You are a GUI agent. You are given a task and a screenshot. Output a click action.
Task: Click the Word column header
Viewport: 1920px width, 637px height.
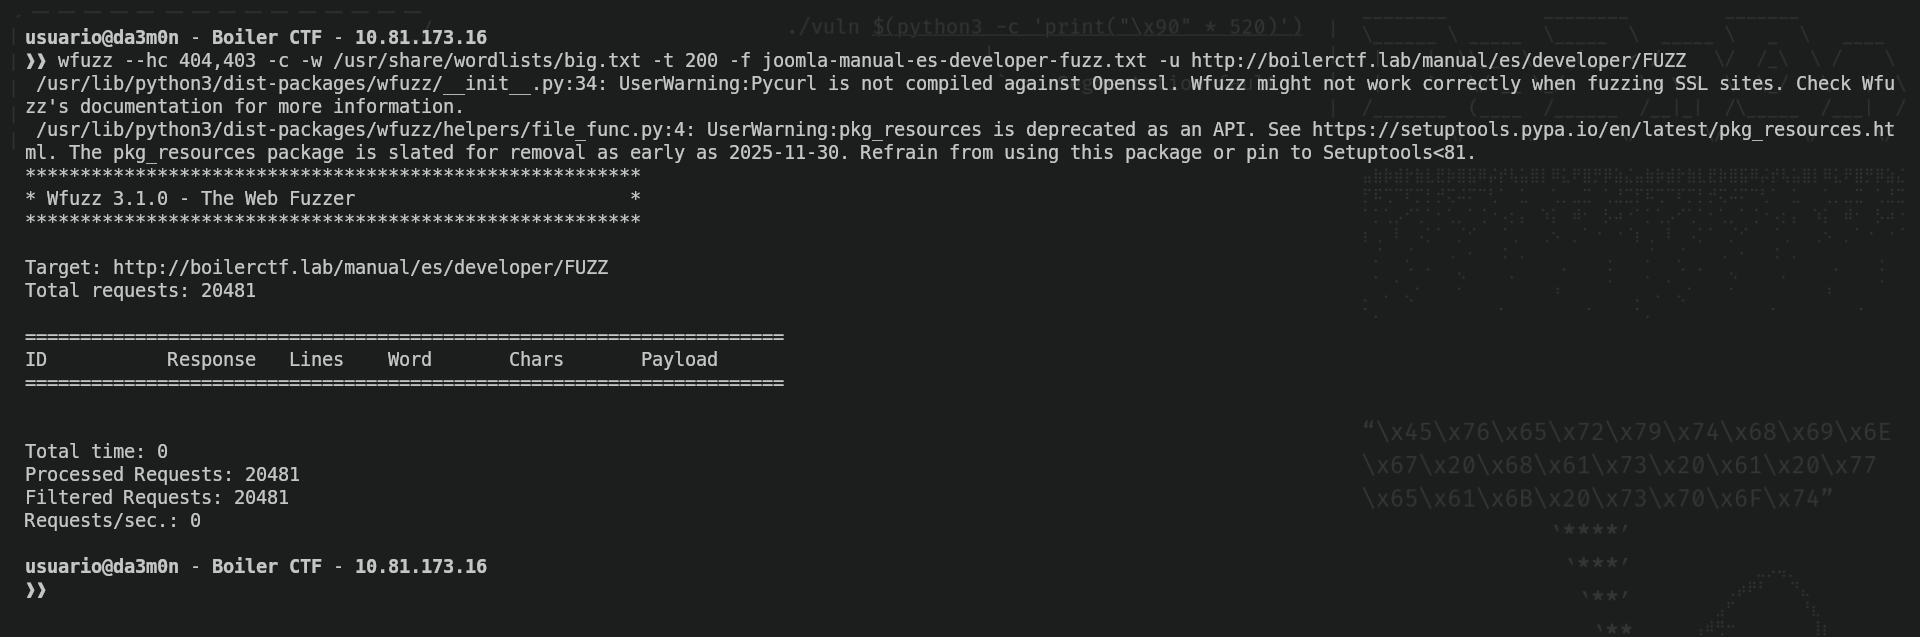[x=409, y=360]
